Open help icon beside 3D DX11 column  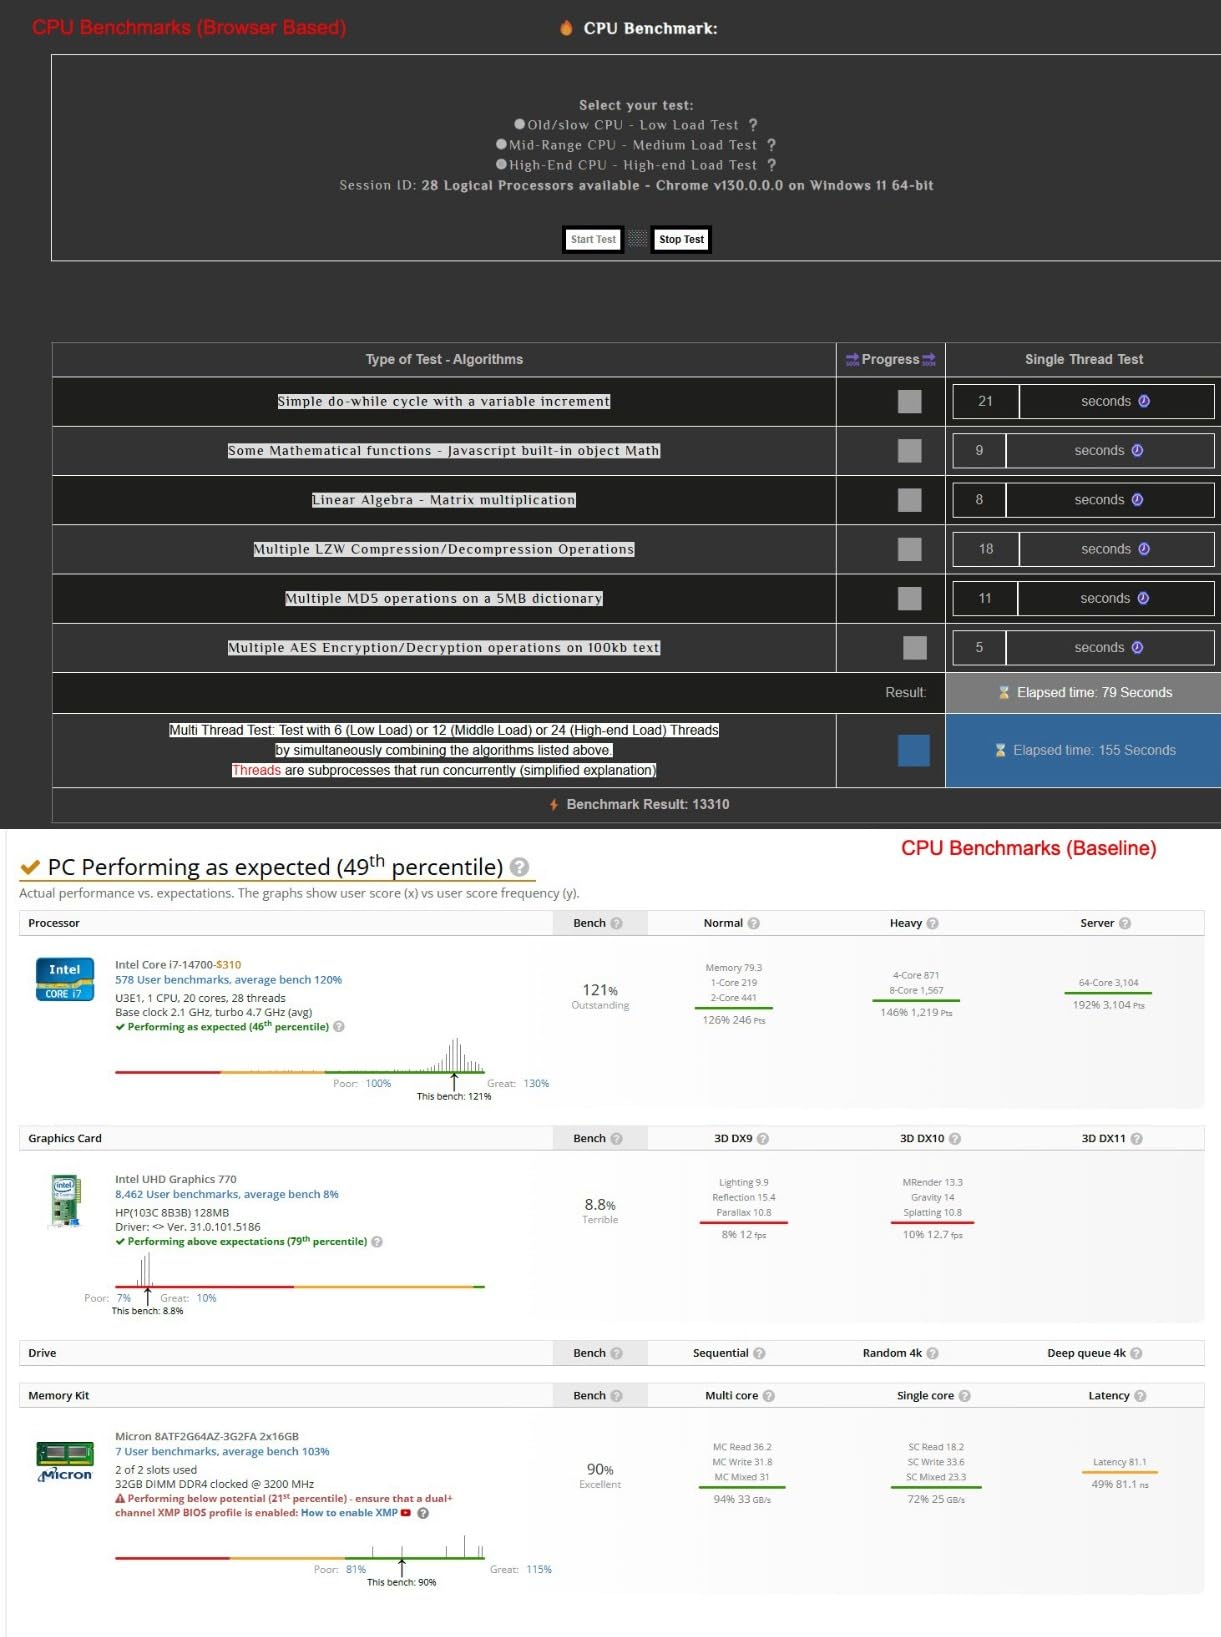click(x=1136, y=1138)
